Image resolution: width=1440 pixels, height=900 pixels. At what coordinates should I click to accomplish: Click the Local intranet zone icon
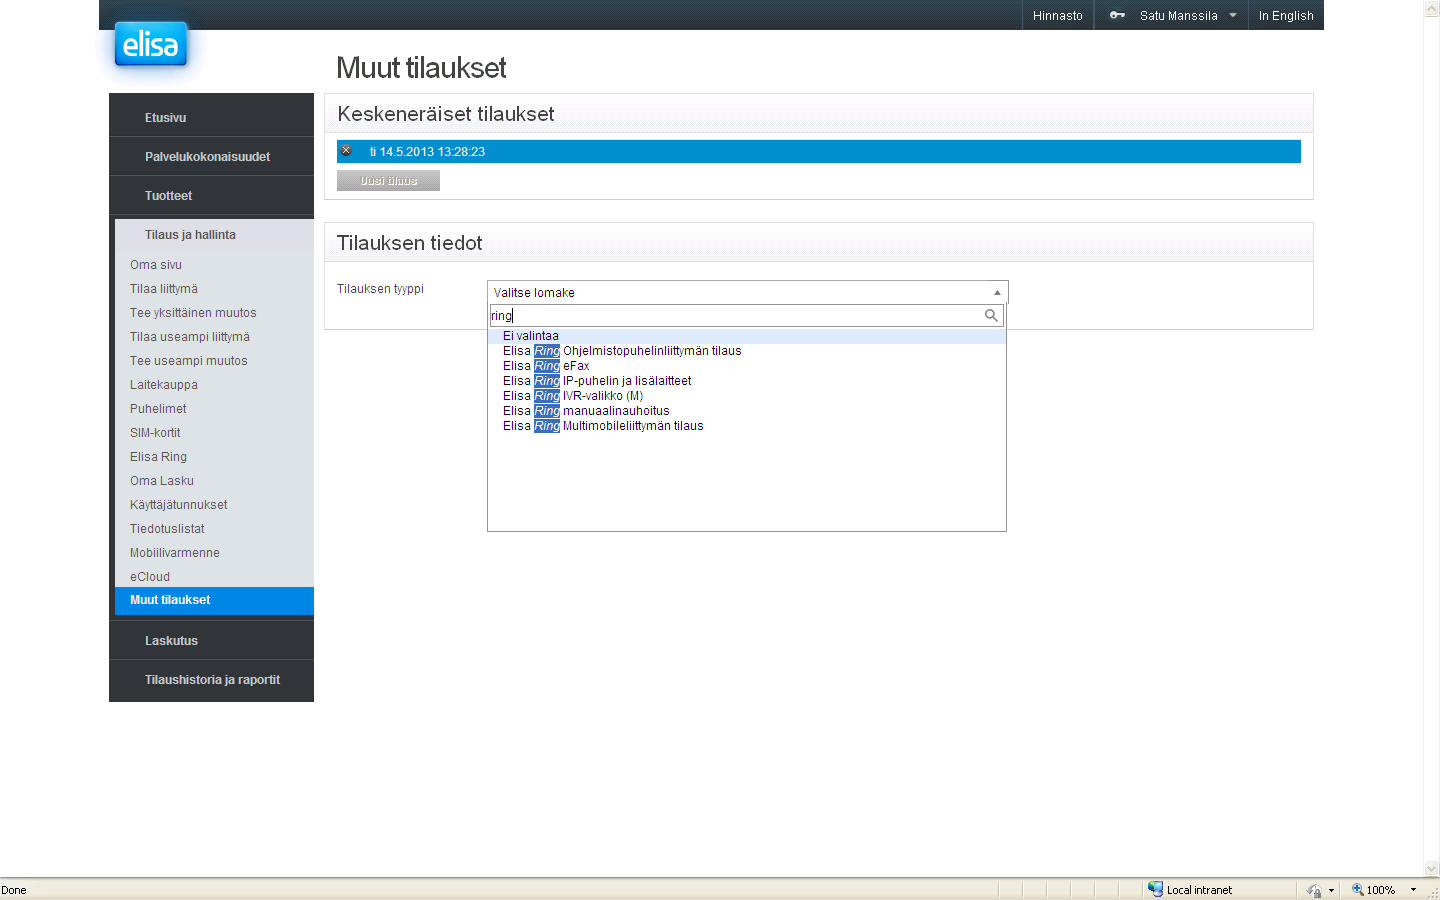[1155, 889]
